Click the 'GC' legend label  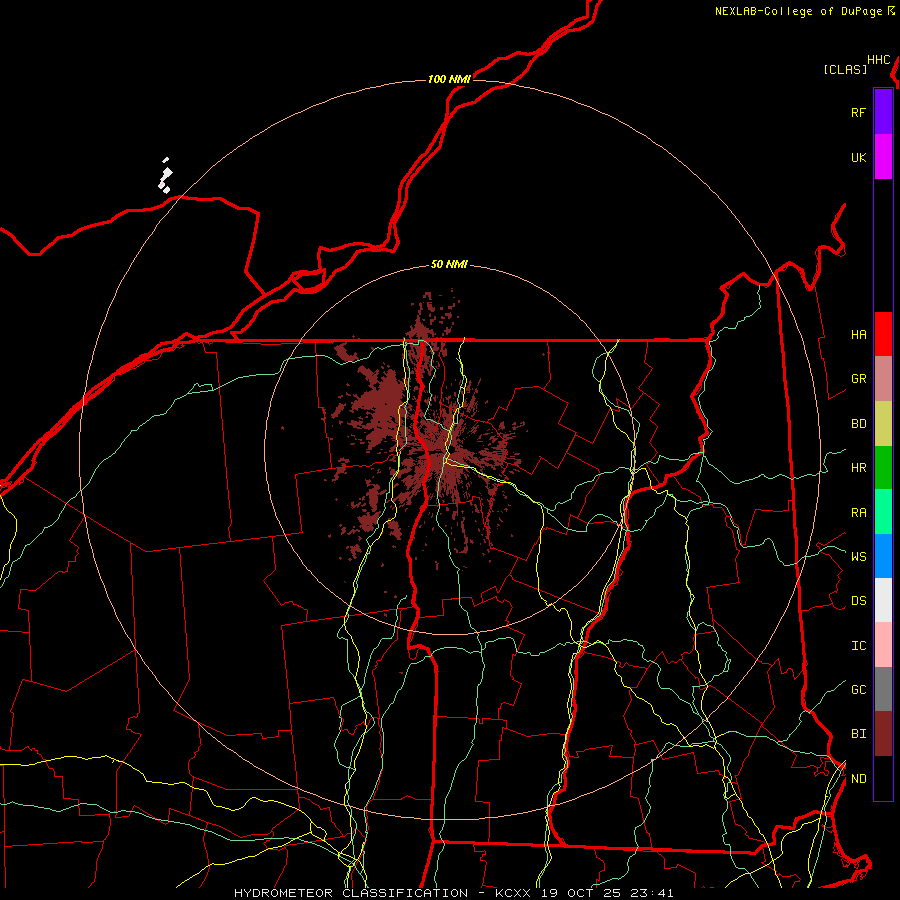click(x=858, y=690)
